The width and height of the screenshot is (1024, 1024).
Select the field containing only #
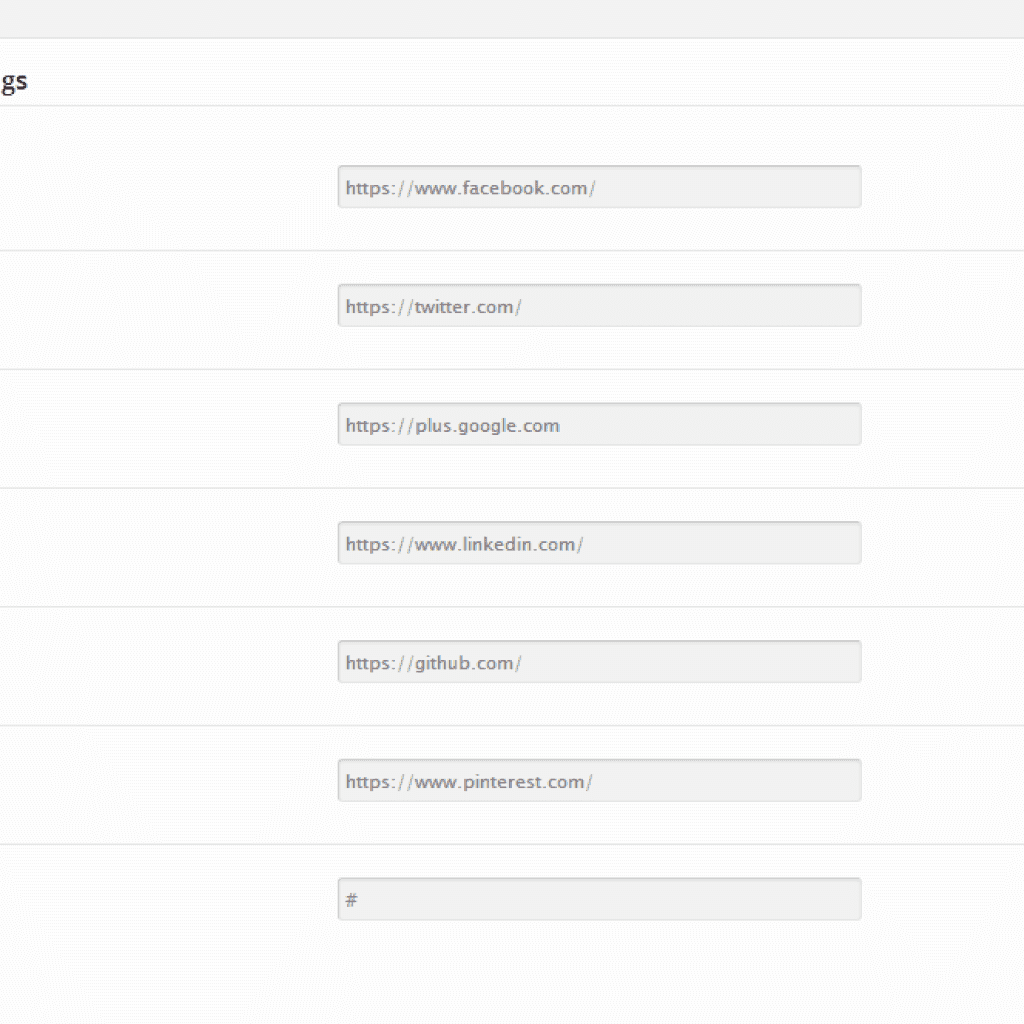click(600, 900)
